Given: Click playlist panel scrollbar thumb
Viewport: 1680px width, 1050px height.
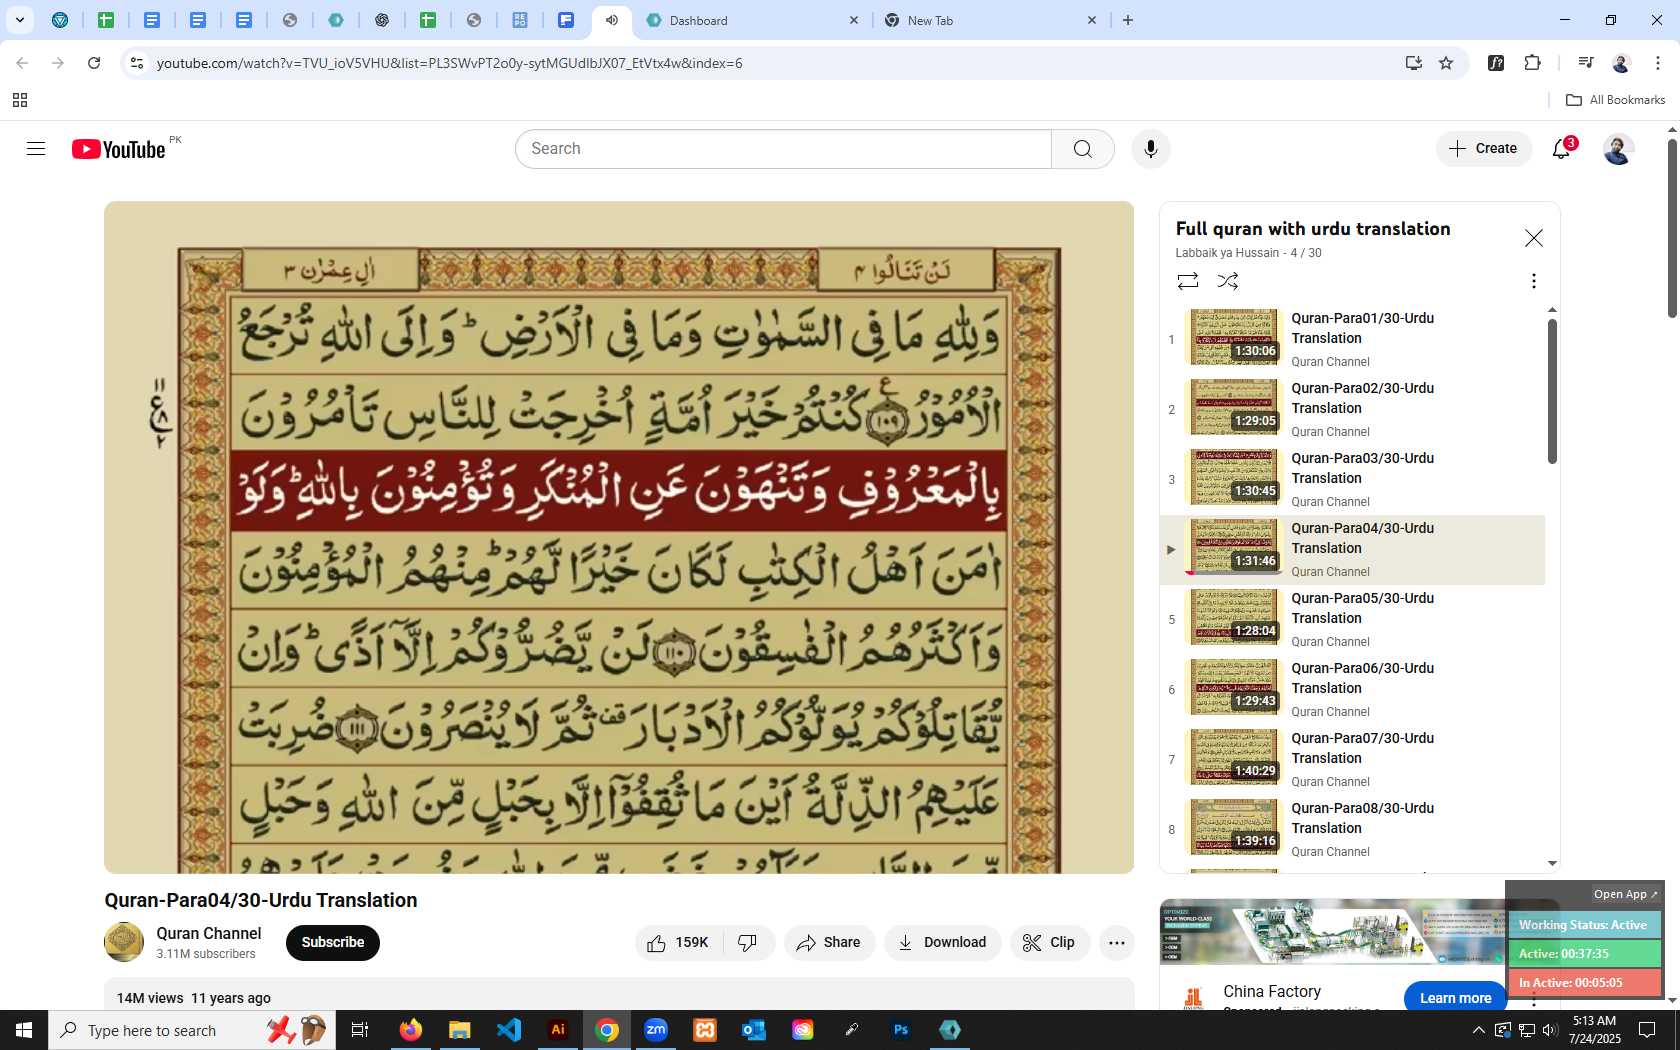Looking at the screenshot, I should pyautogui.click(x=1552, y=391).
